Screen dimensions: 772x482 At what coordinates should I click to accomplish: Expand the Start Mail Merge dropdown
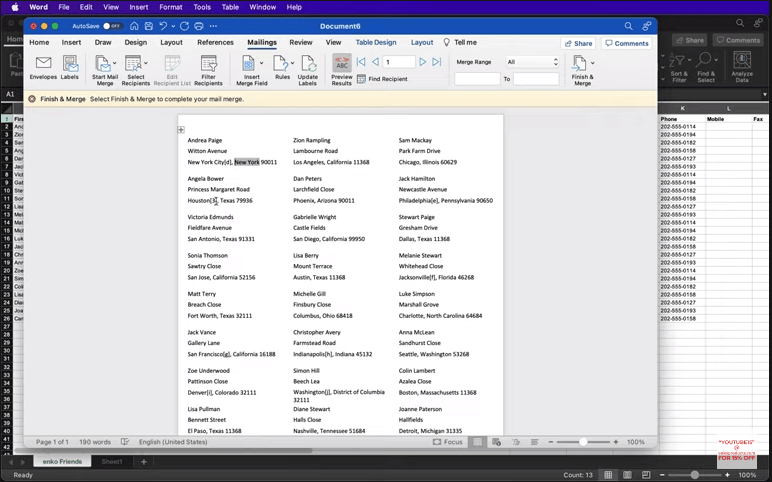(x=115, y=63)
